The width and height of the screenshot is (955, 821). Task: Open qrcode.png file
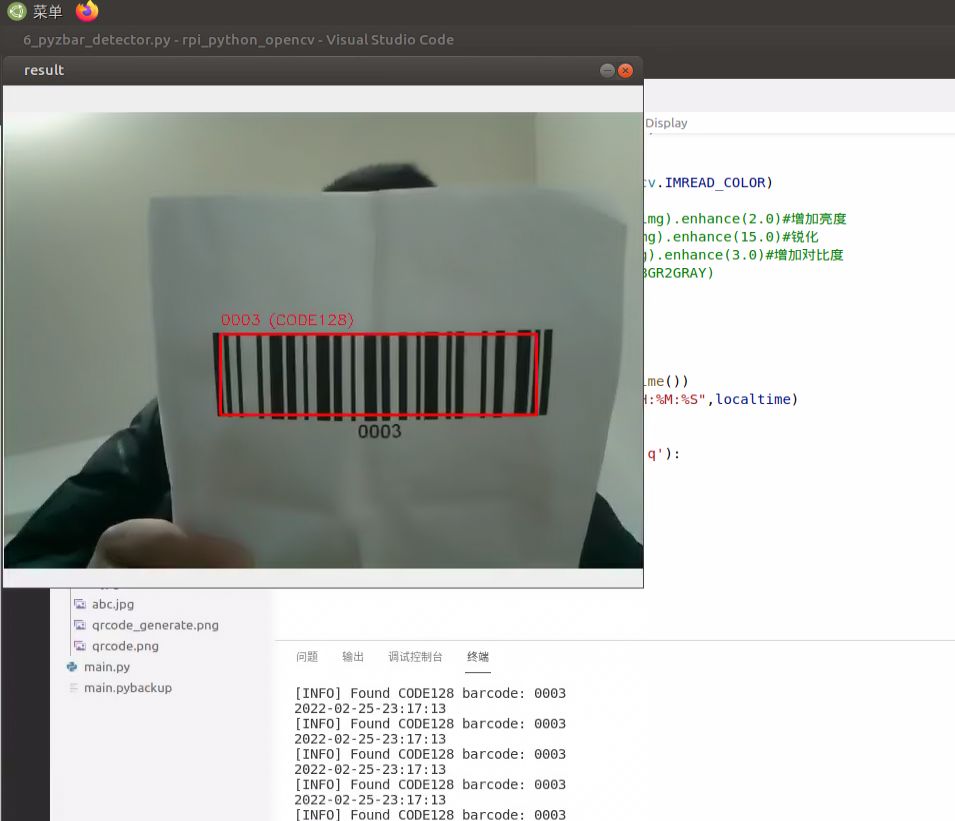point(125,646)
